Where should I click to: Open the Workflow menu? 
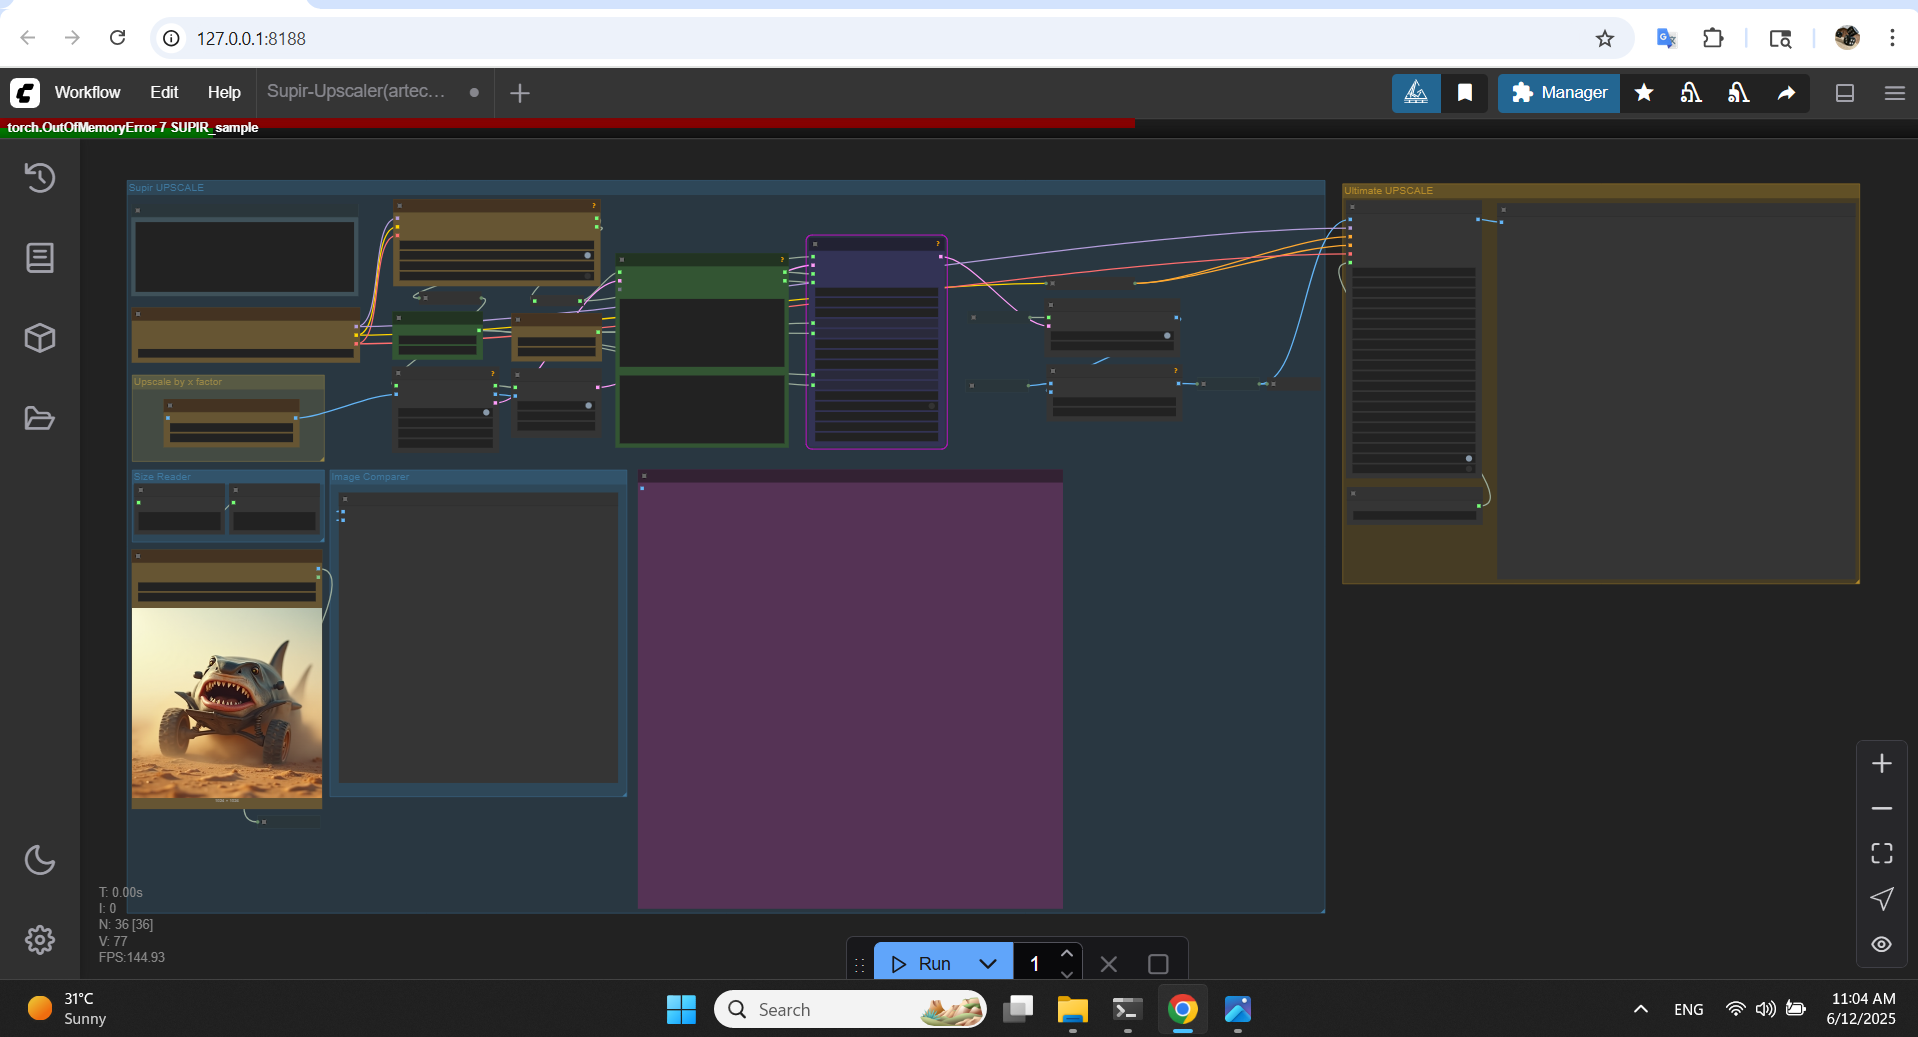87,93
